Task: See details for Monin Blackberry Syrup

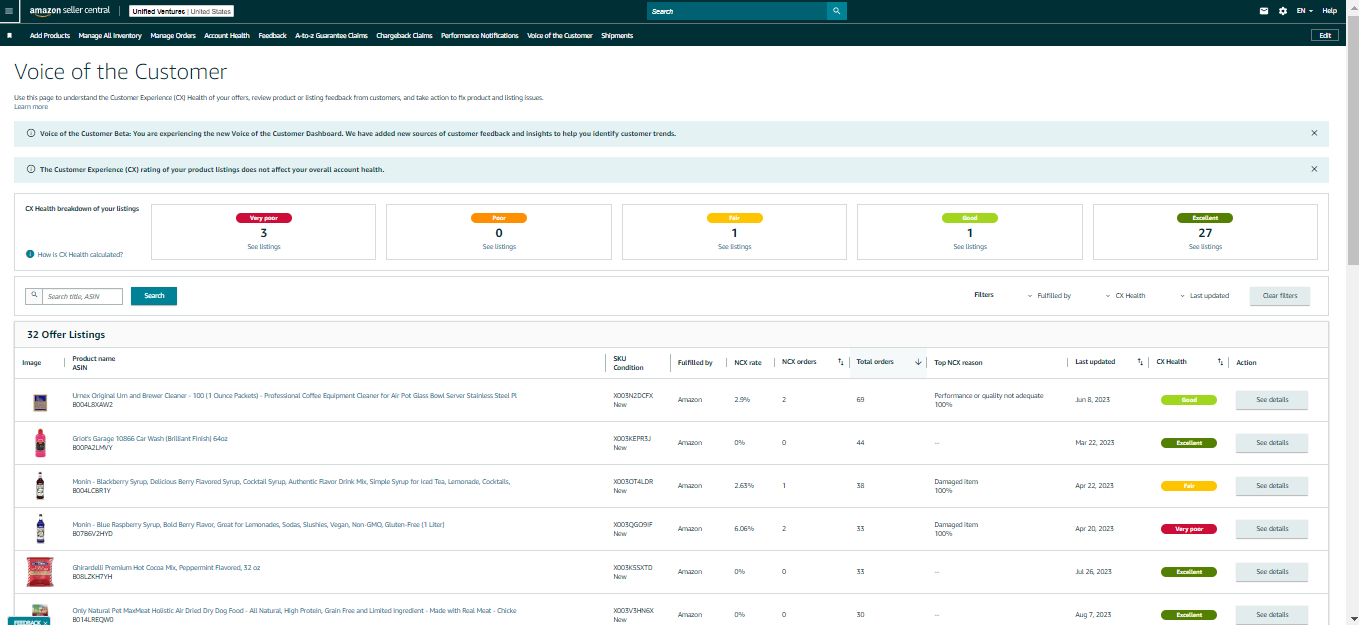Action: tap(1272, 486)
